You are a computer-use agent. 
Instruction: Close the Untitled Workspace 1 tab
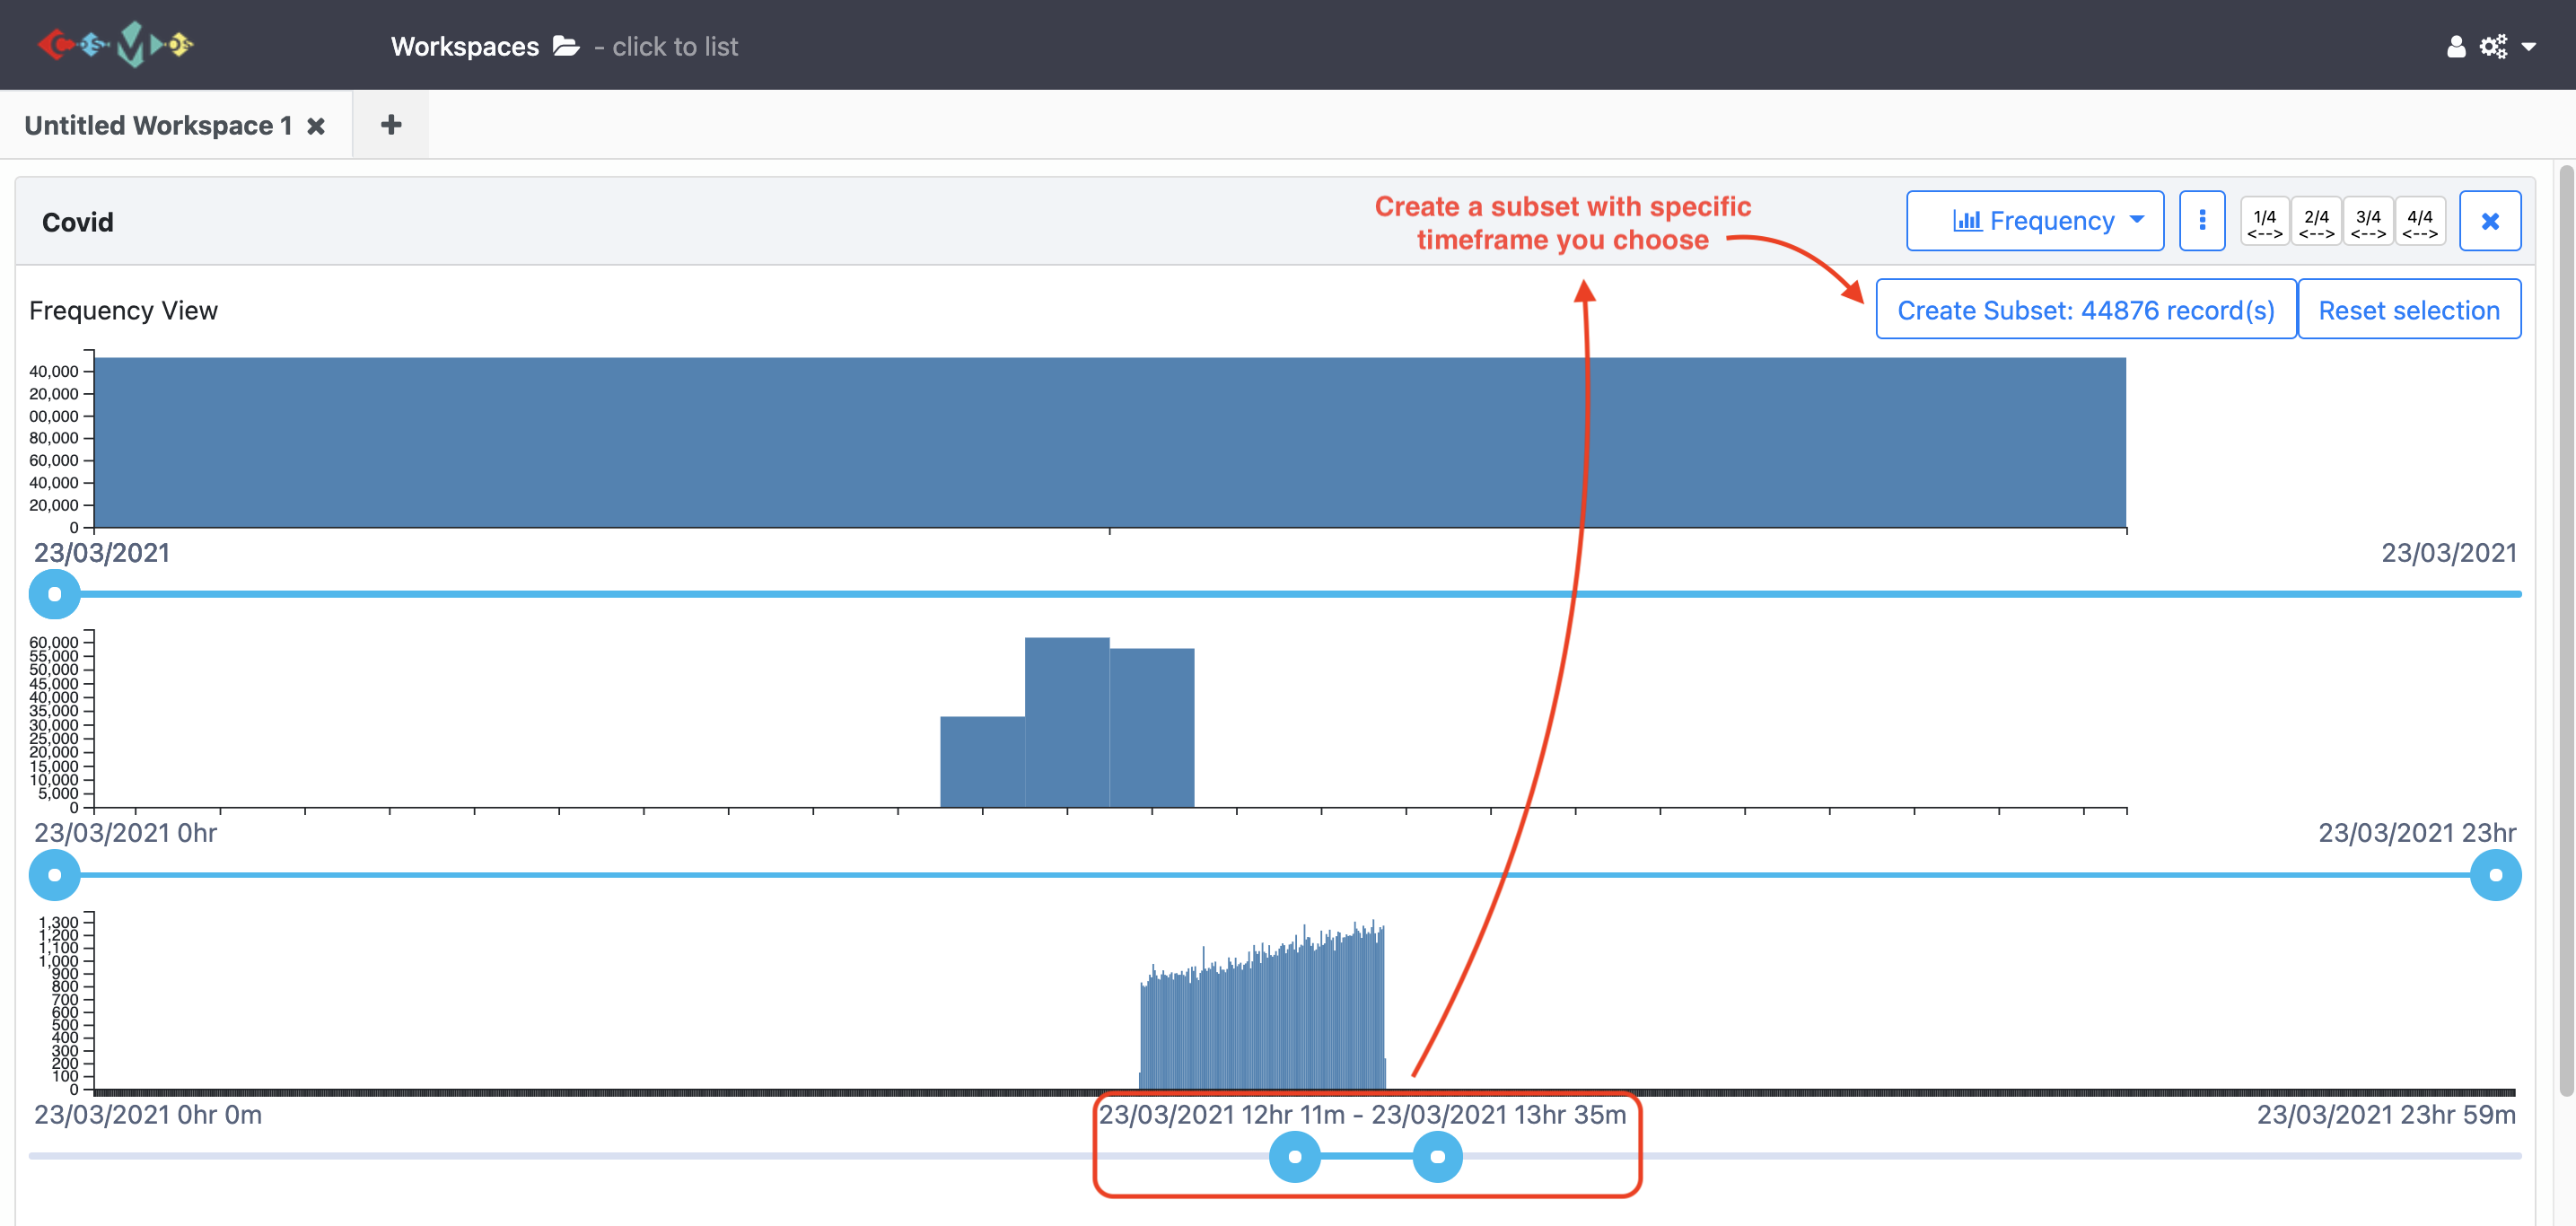point(316,126)
